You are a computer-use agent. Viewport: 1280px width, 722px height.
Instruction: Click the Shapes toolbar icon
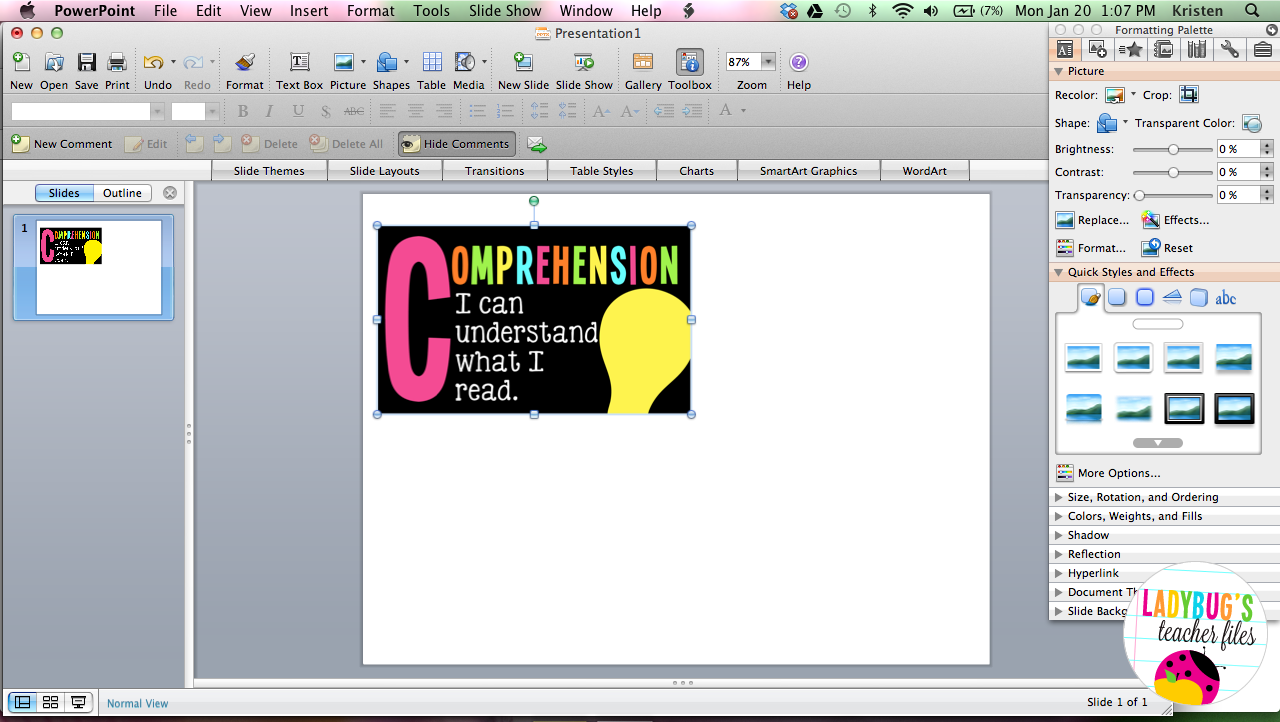click(387, 63)
